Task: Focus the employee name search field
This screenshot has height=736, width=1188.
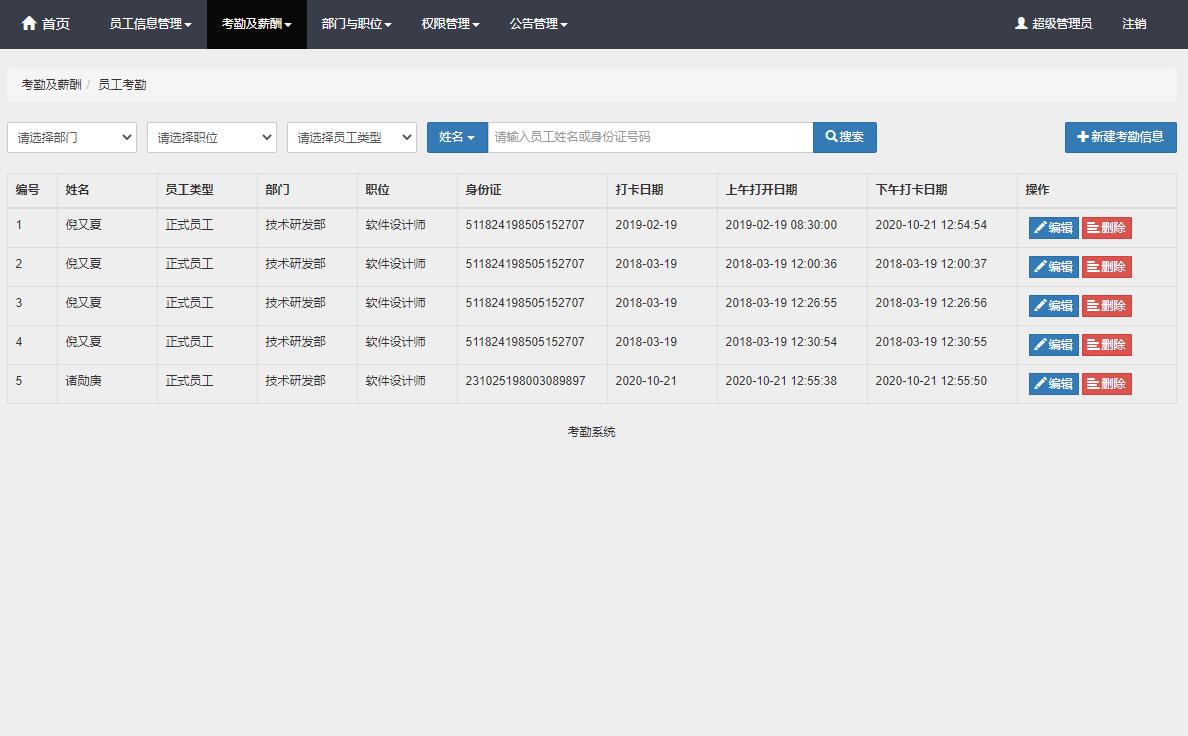Action: (x=650, y=137)
